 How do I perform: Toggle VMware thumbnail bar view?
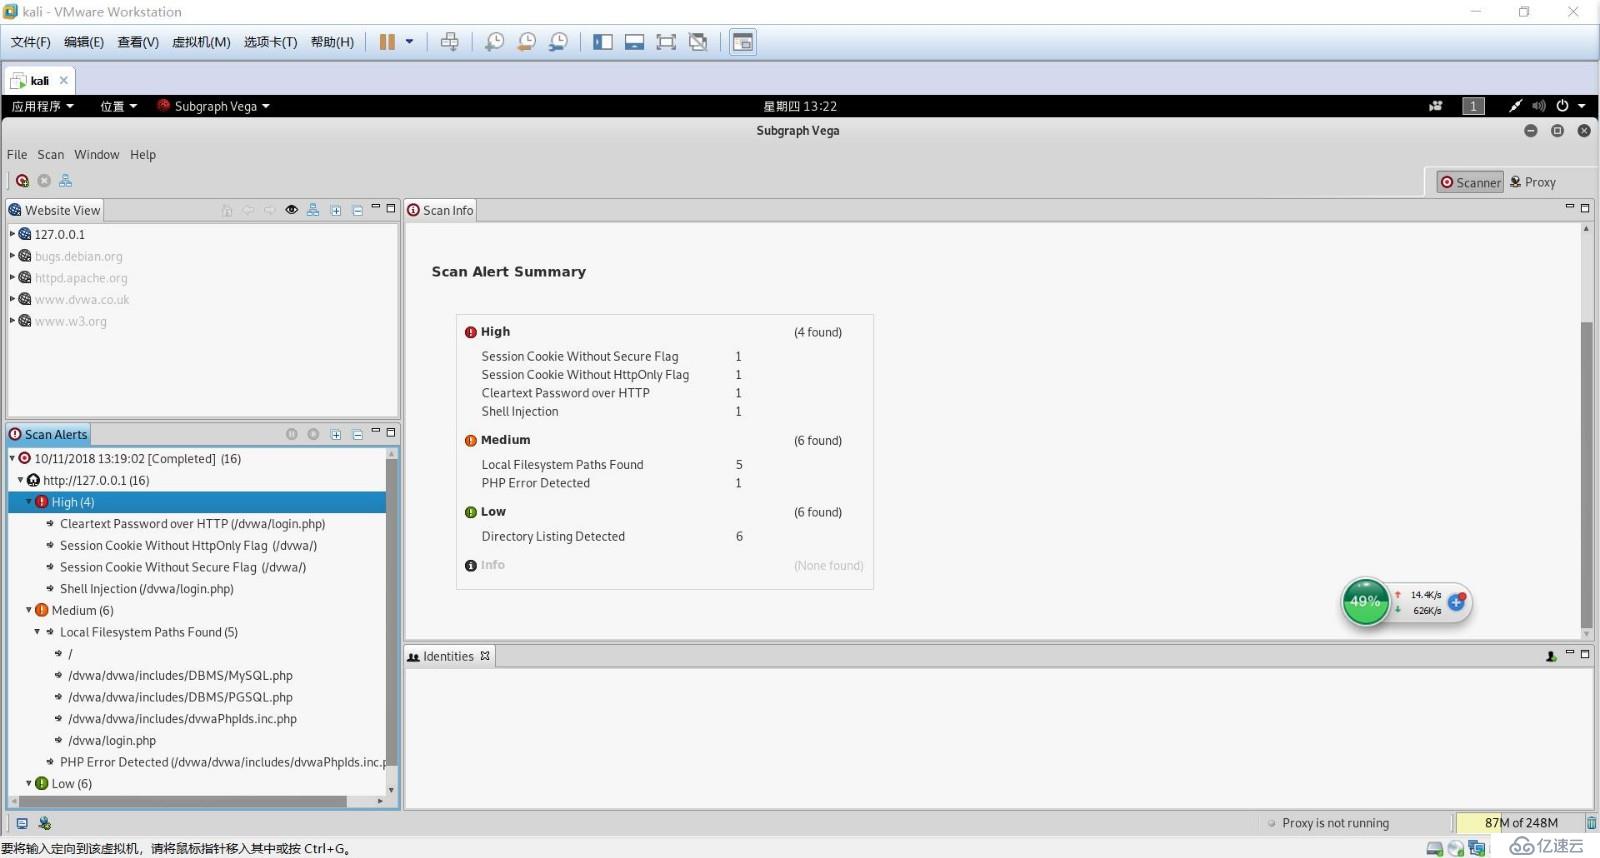[634, 42]
